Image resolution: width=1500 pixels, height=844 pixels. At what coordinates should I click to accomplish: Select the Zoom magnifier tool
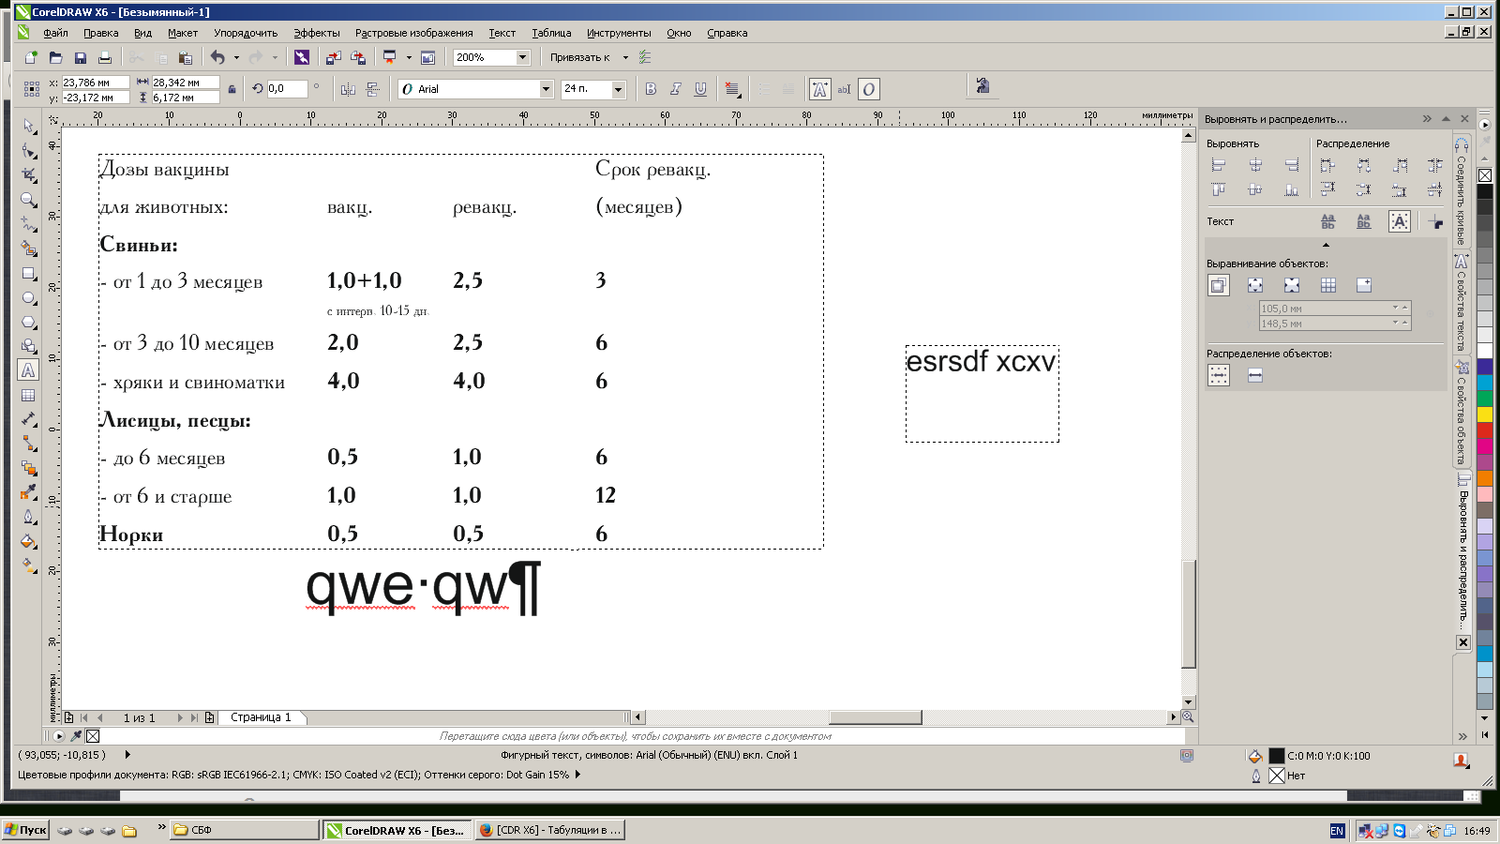point(28,200)
